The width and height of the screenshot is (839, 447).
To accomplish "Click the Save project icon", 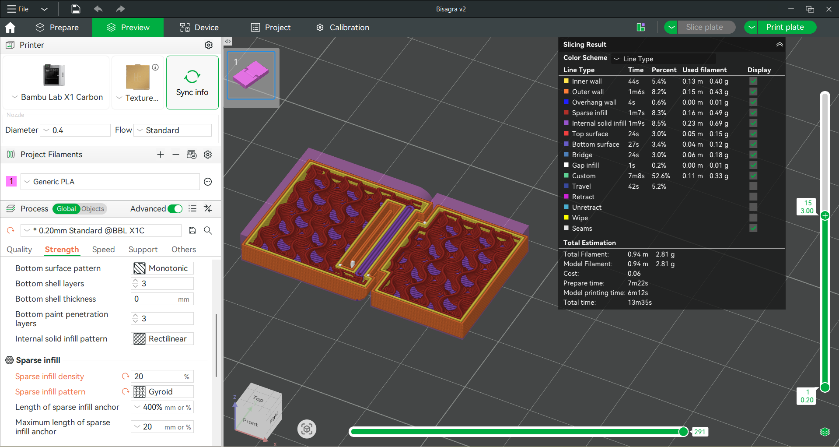I will point(75,9).
